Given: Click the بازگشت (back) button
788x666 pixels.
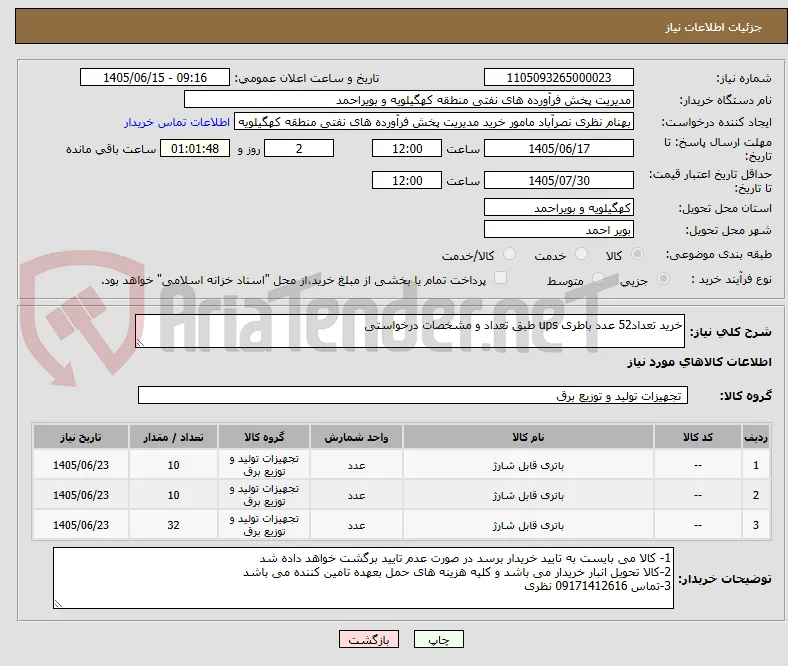Looking at the screenshot, I should tap(368, 639).
